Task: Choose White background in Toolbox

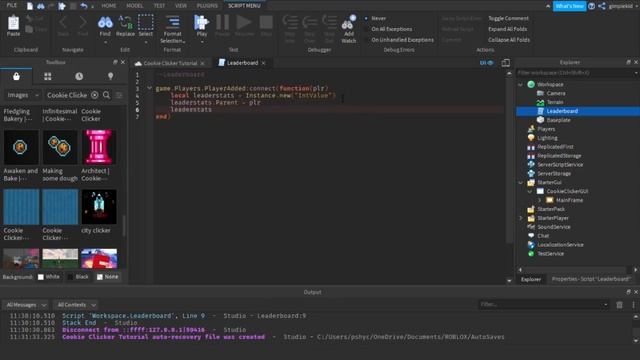Action: [x=49, y=277]
